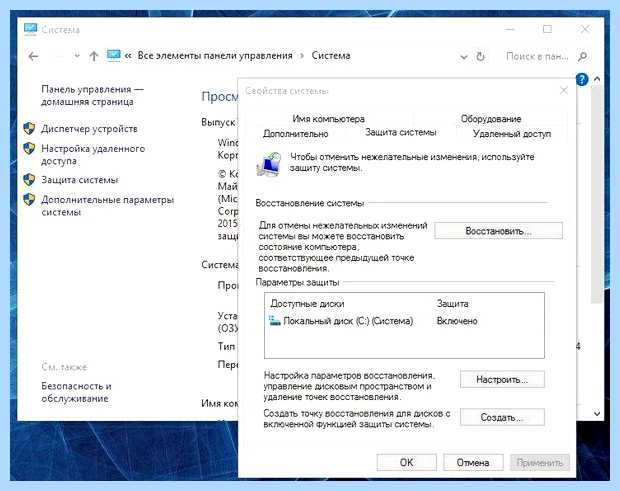Viewport: 620px width, 491px height.
Task: Open Защита системы sidebar link
Action: tap(79, 180)
